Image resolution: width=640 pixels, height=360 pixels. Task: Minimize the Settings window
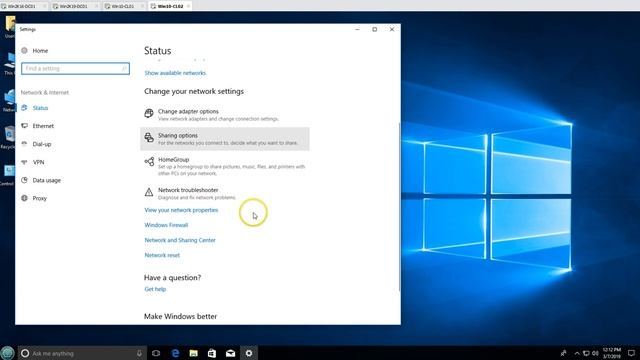coord(357,29)
